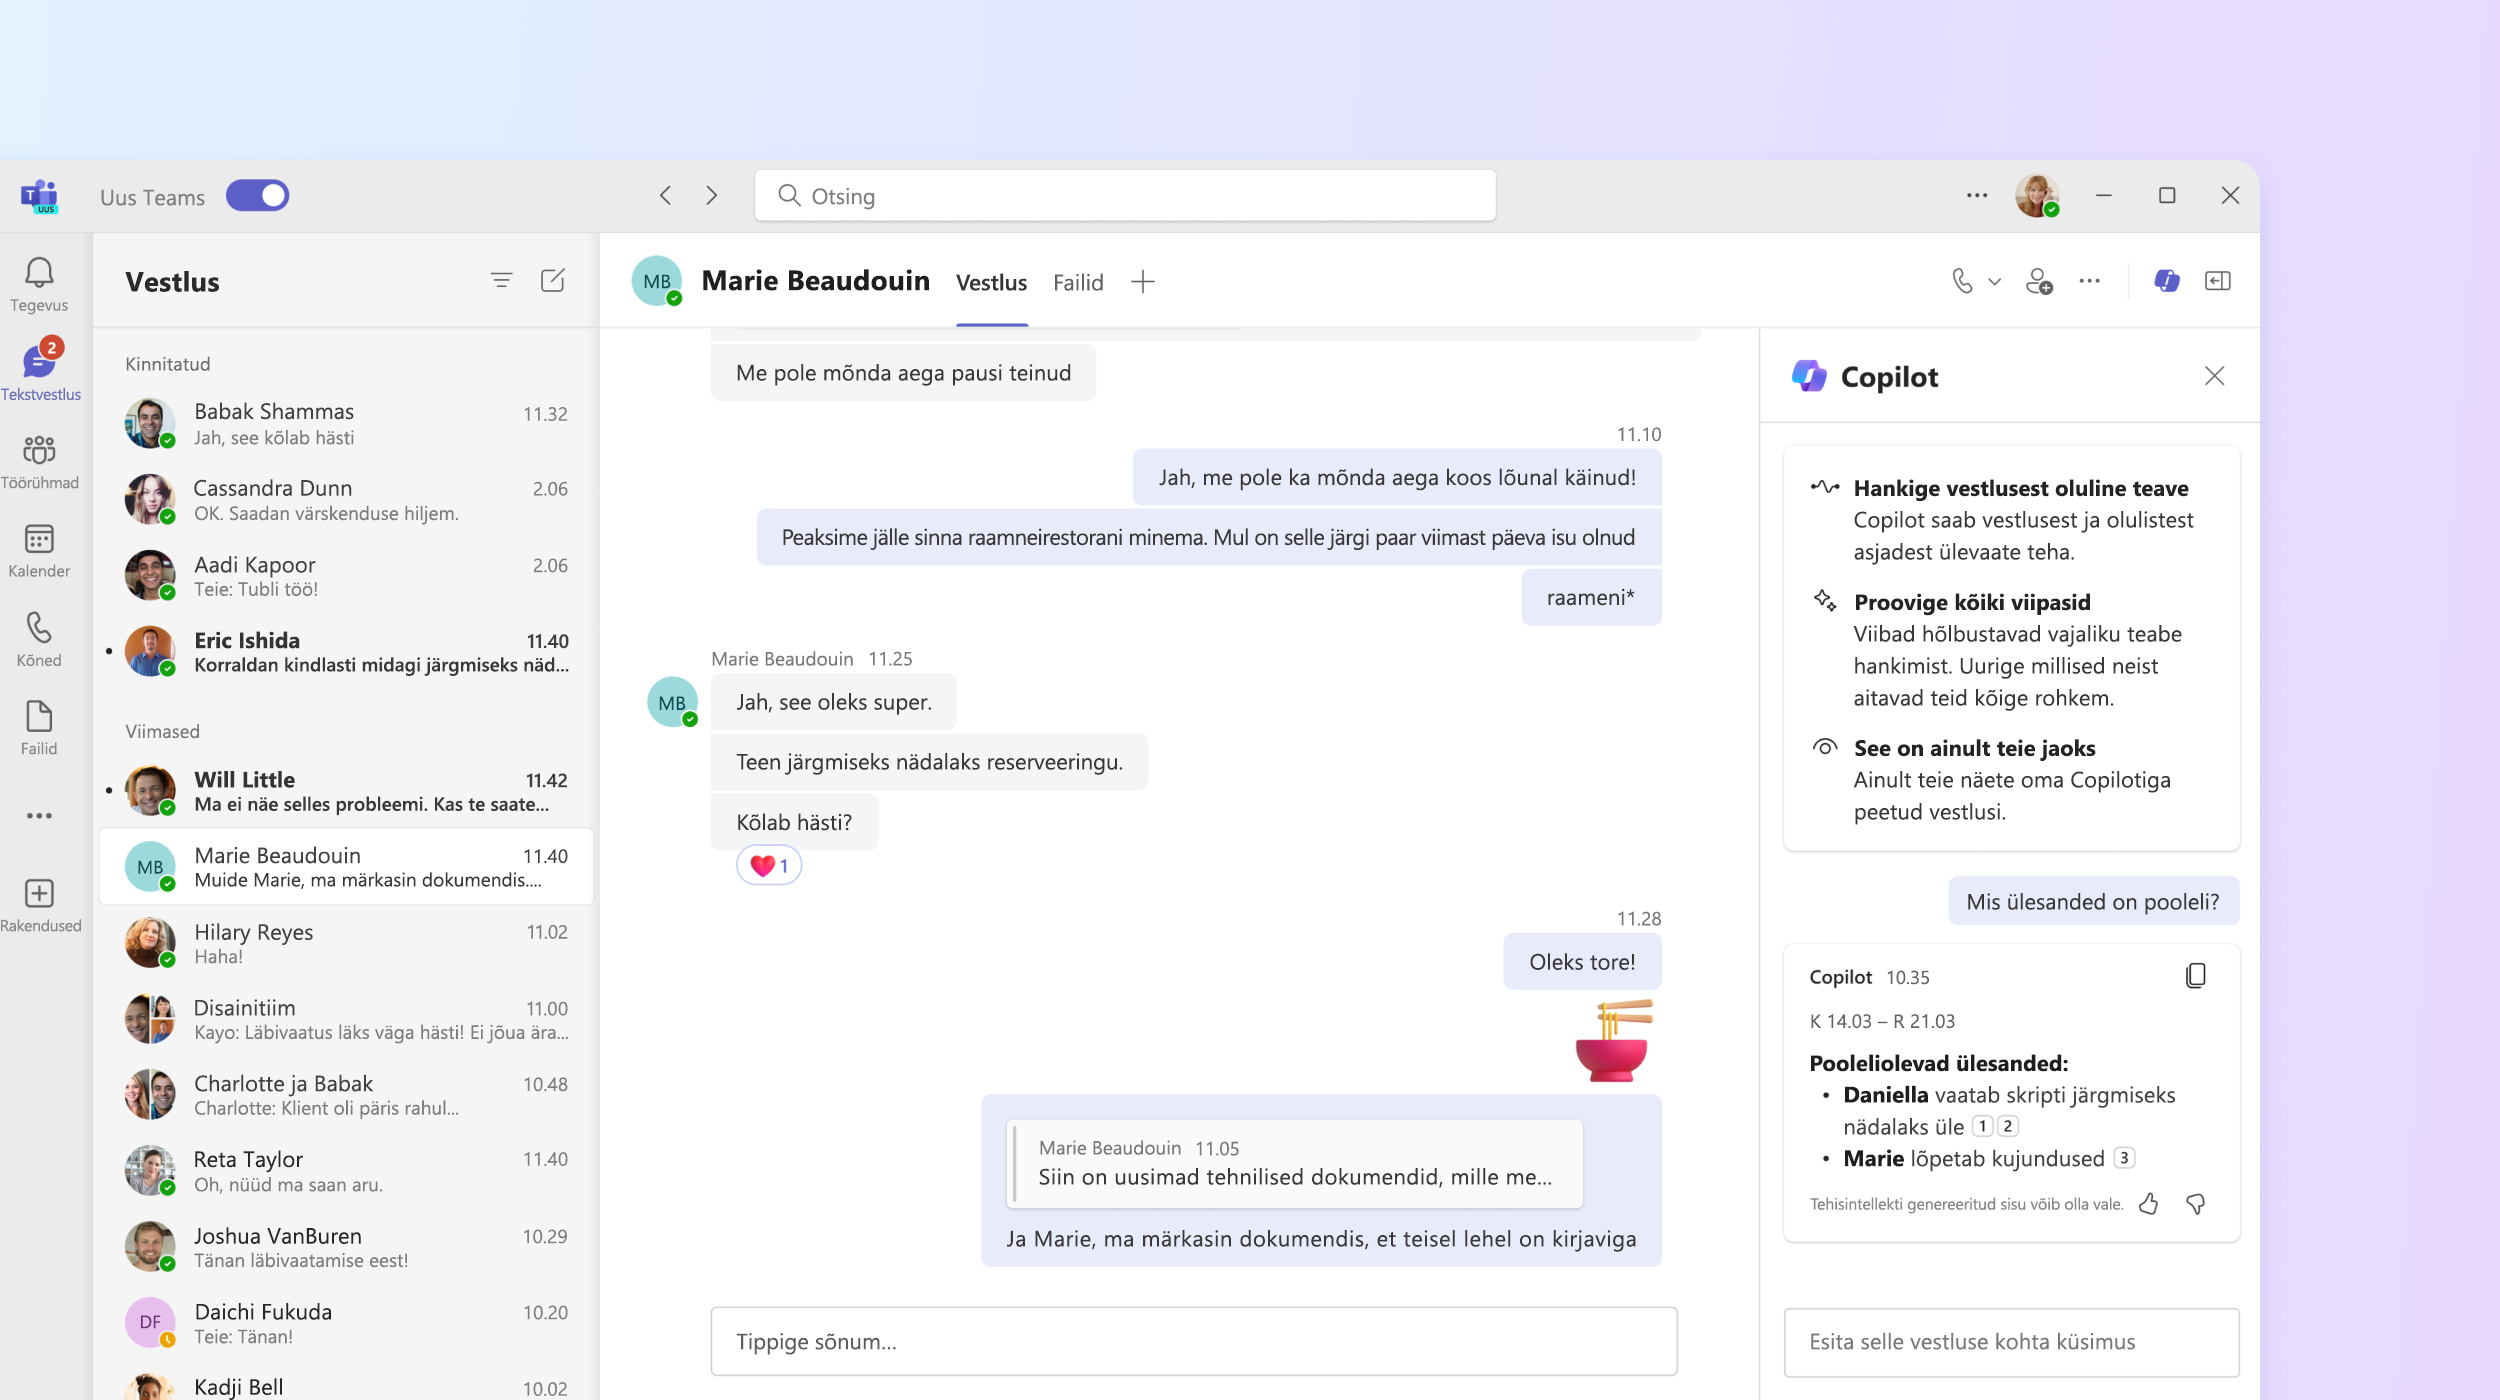
Task: Open the Disainitiim group chat
Action: pyautogui.click(x=346, y=1019)
